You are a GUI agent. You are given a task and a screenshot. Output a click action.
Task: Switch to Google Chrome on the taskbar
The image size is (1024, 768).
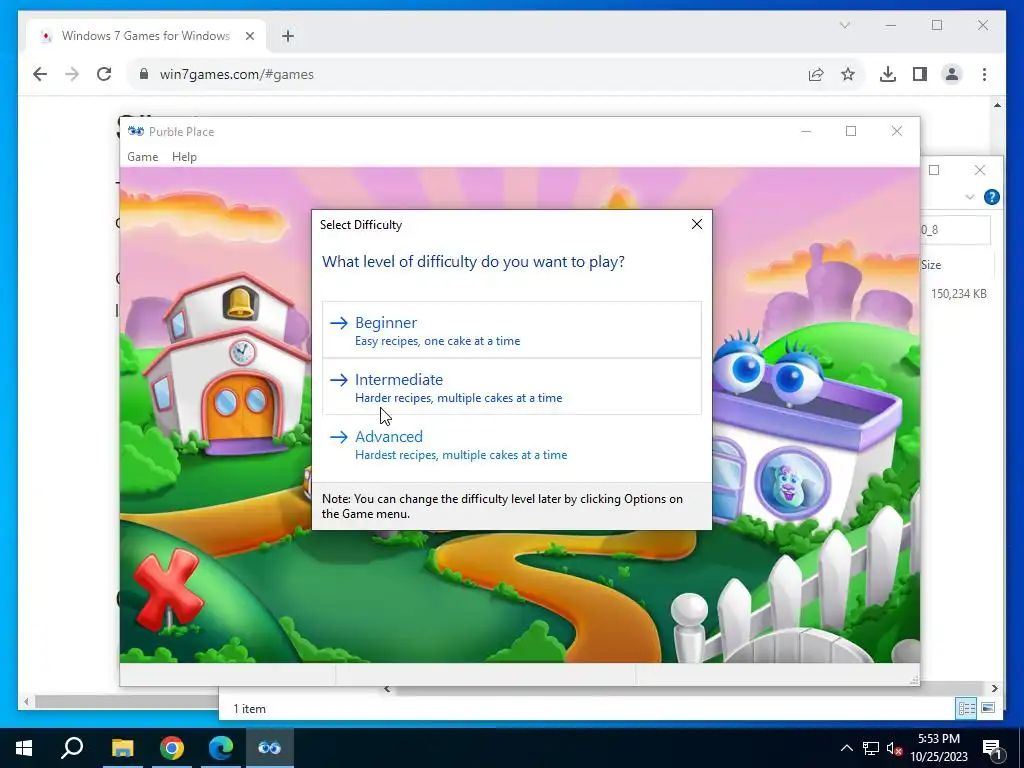click(172, 748)
